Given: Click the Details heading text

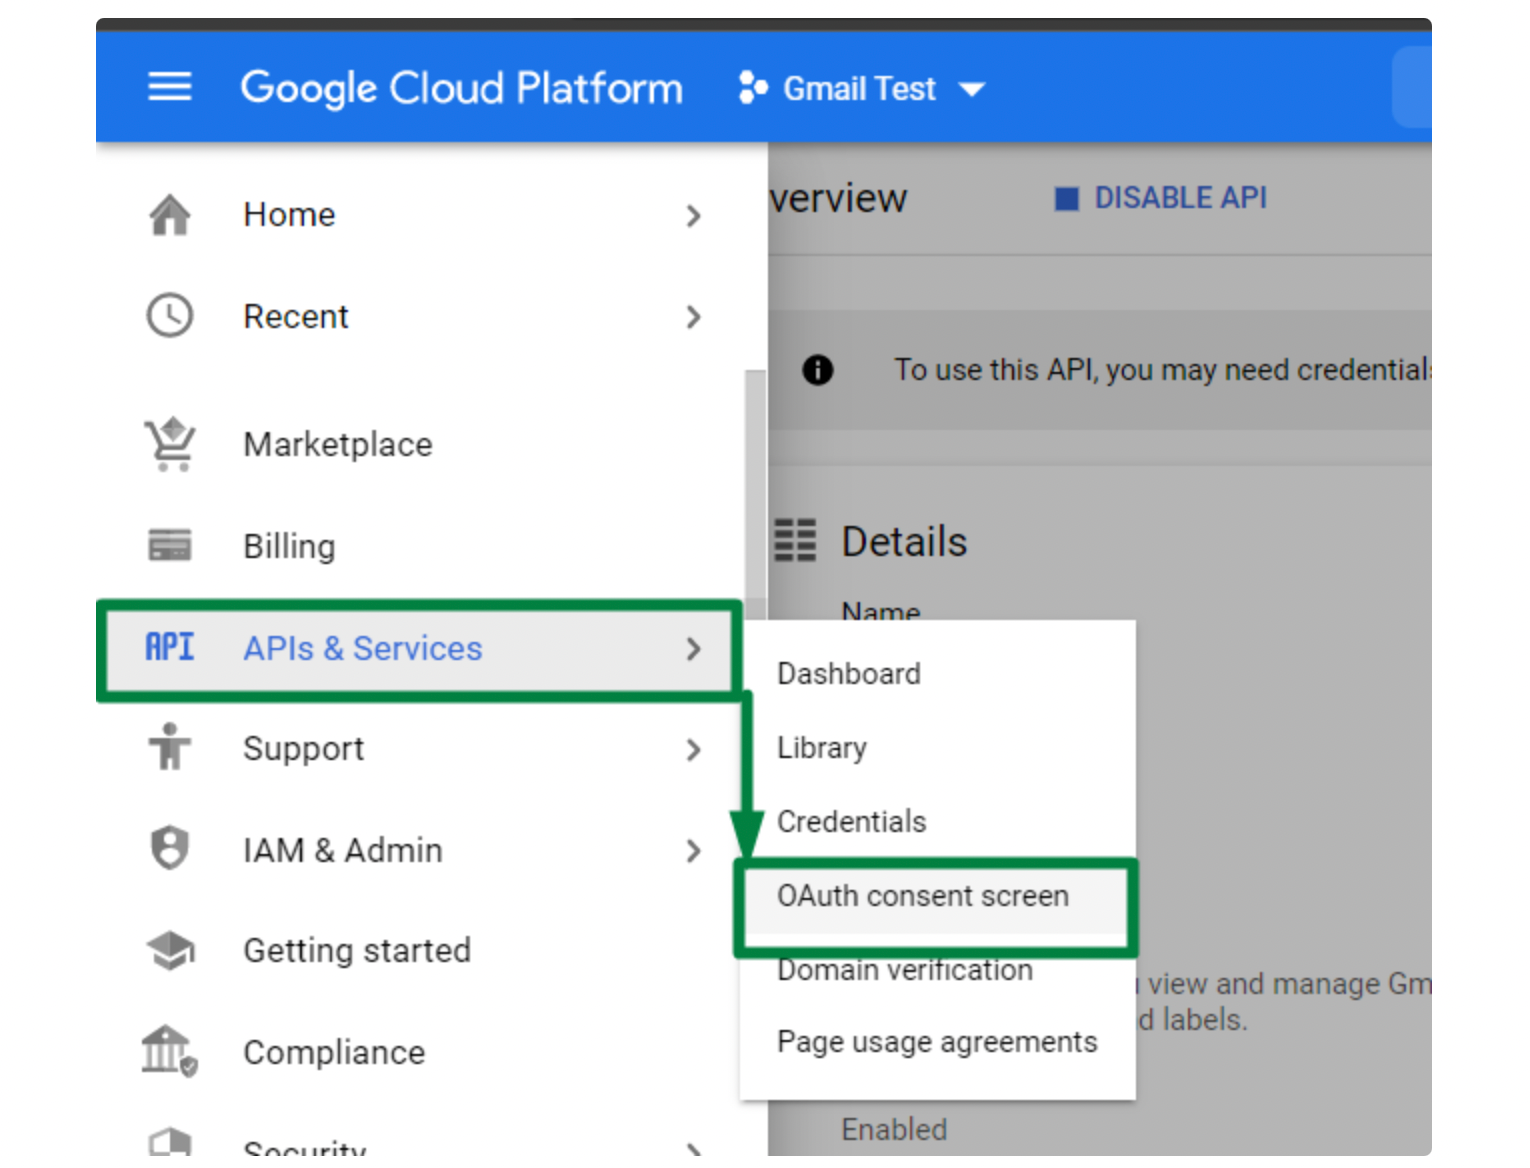Looking at the screenshot, I should [904, 542].
